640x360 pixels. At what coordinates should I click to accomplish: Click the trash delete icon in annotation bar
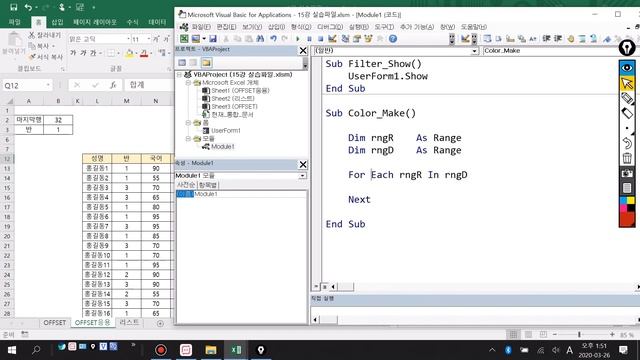[627, 158]
